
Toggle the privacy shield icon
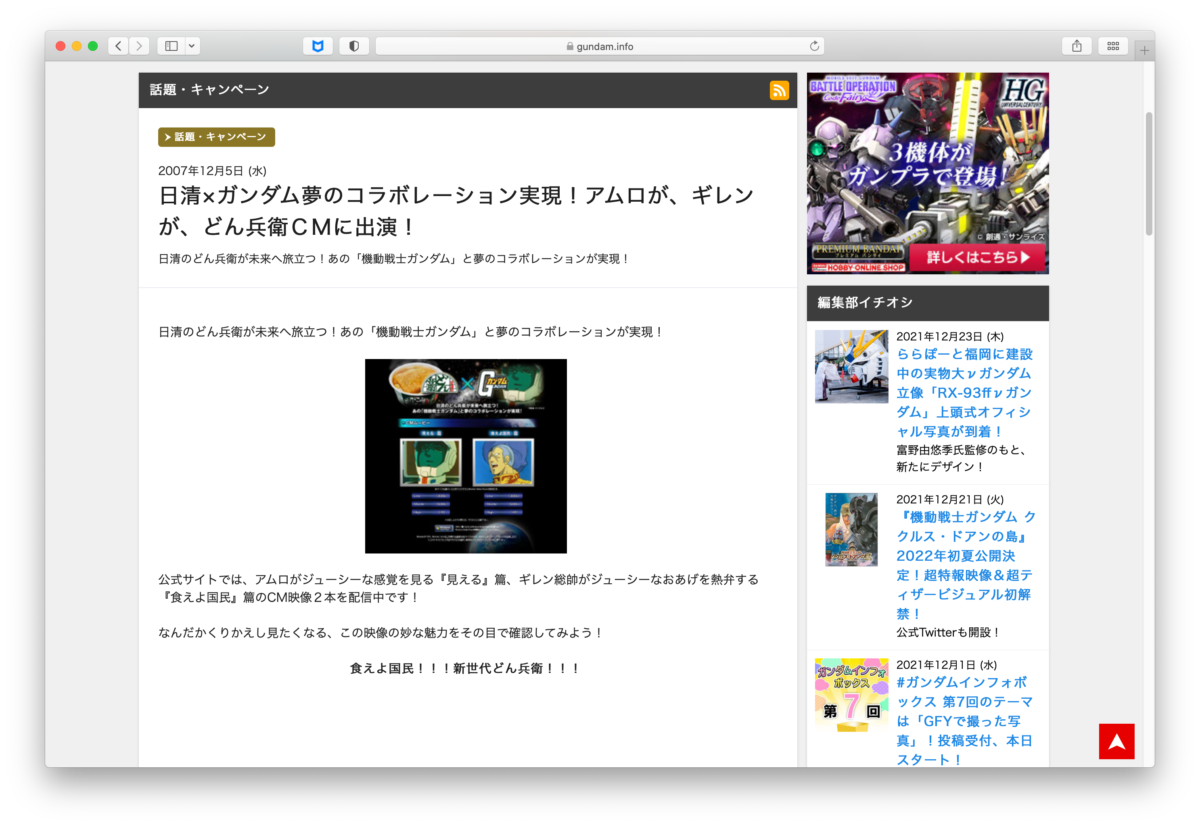pyautogui.click(x=354, y=45)
